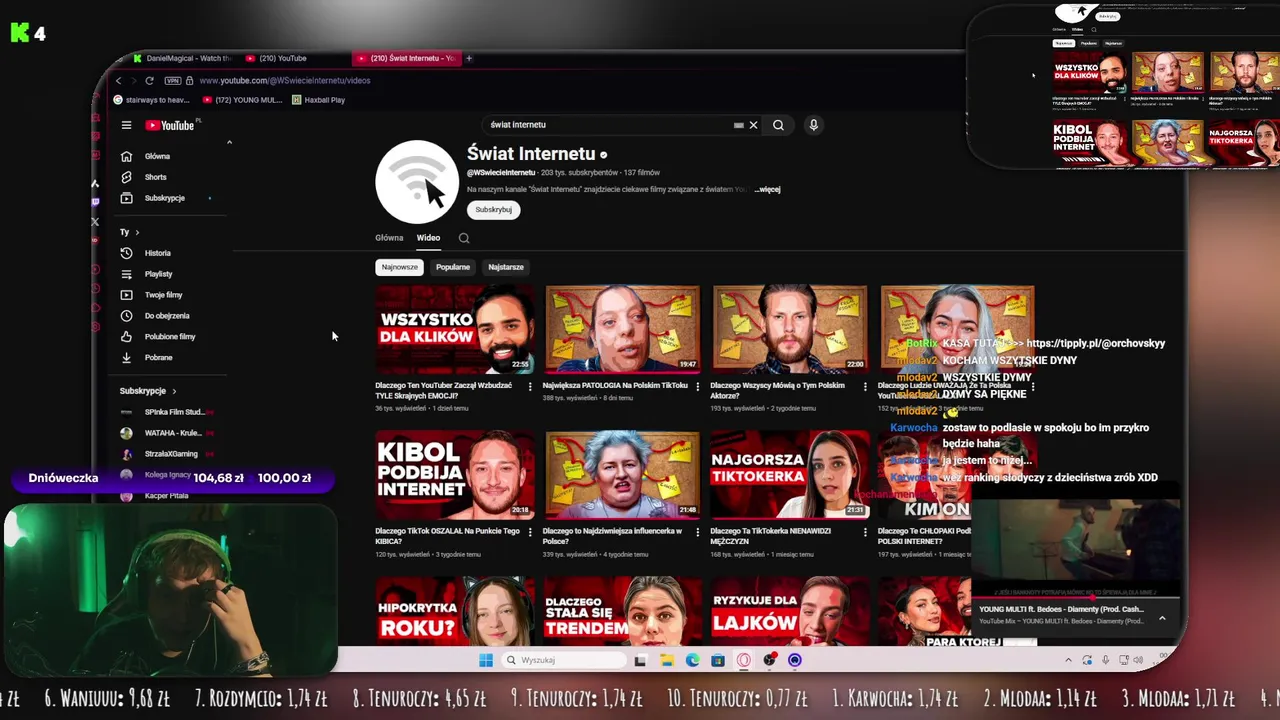Screen dimensions: 1280x720
Task: Seek the mini player progress bar
Action: [x=1075, y=599]
